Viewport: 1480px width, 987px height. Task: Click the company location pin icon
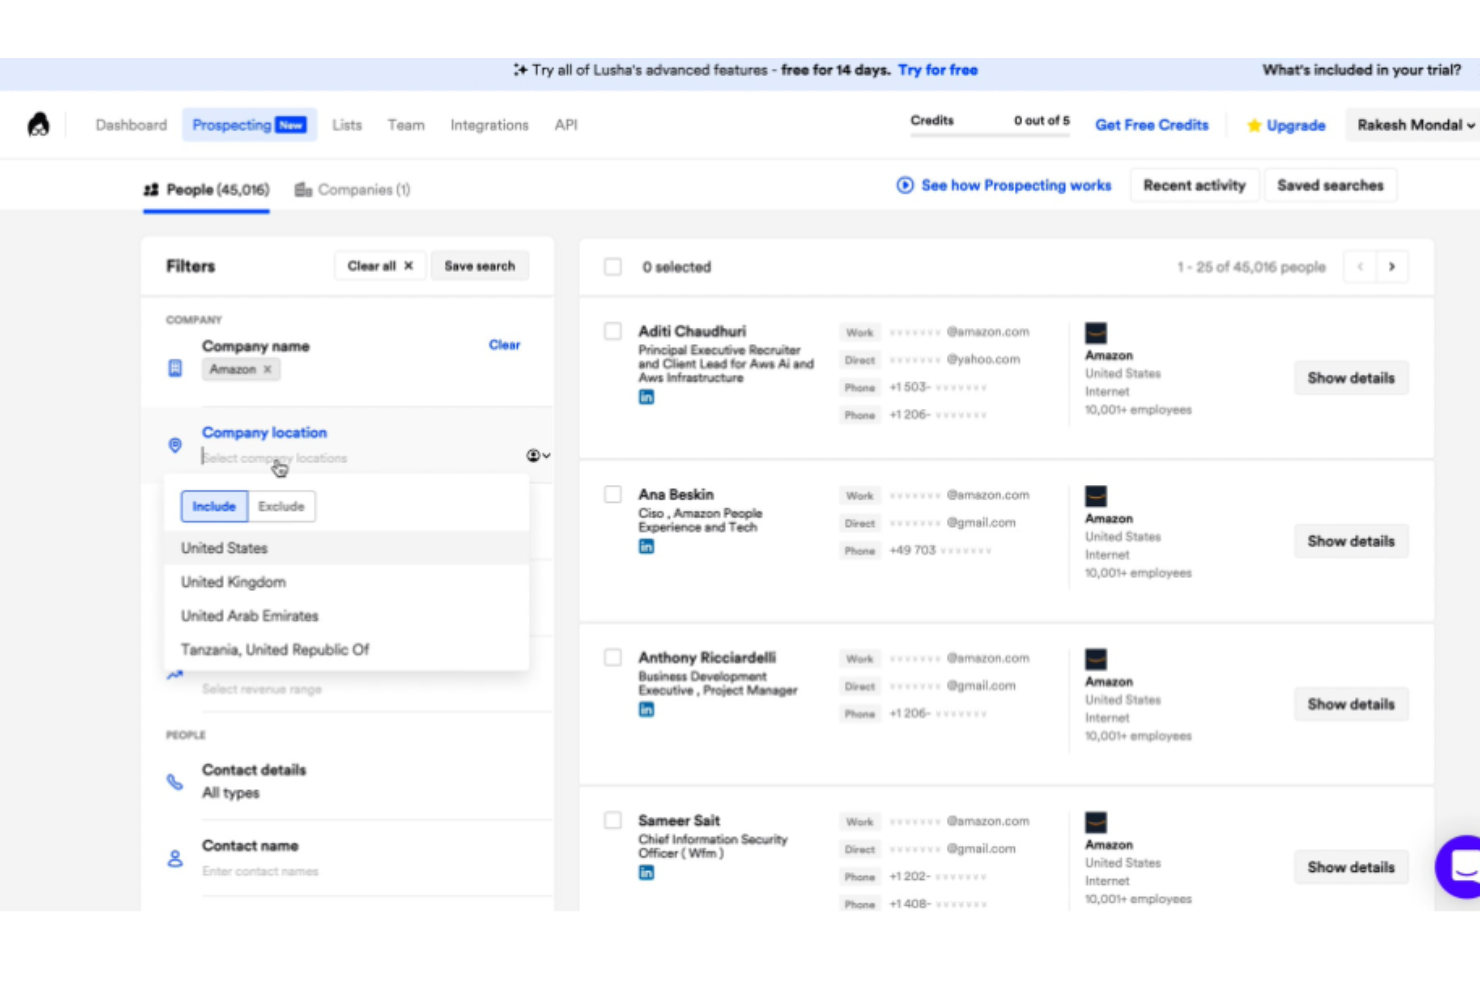(x=175, y=445)
